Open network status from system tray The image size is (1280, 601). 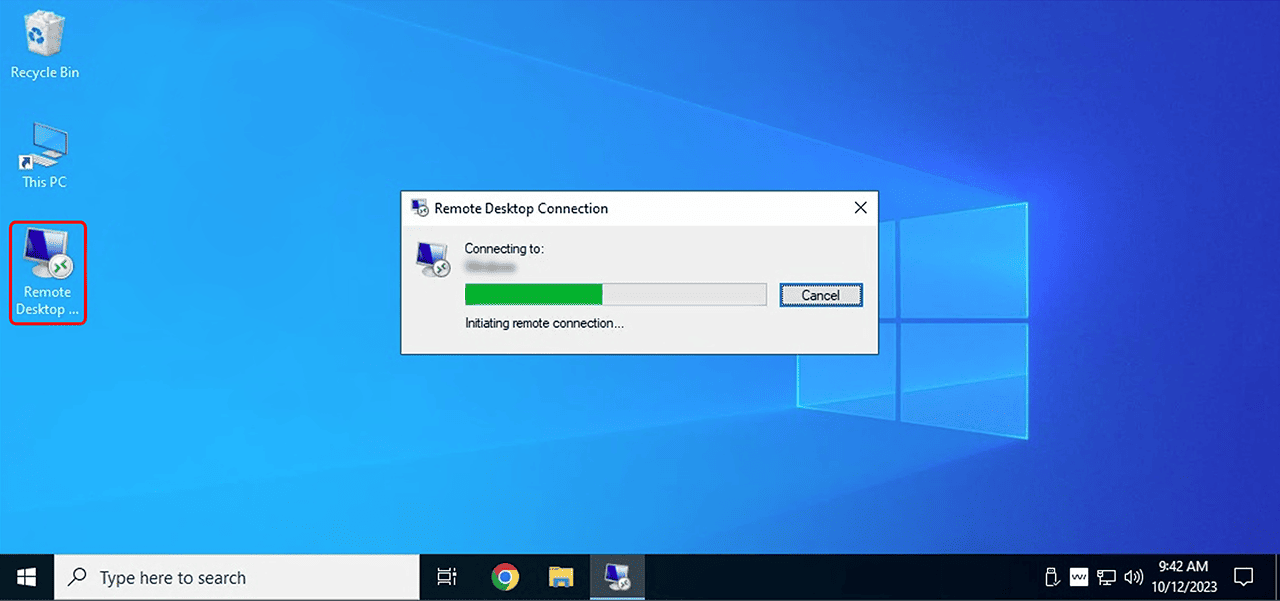tap(1106, 577)
